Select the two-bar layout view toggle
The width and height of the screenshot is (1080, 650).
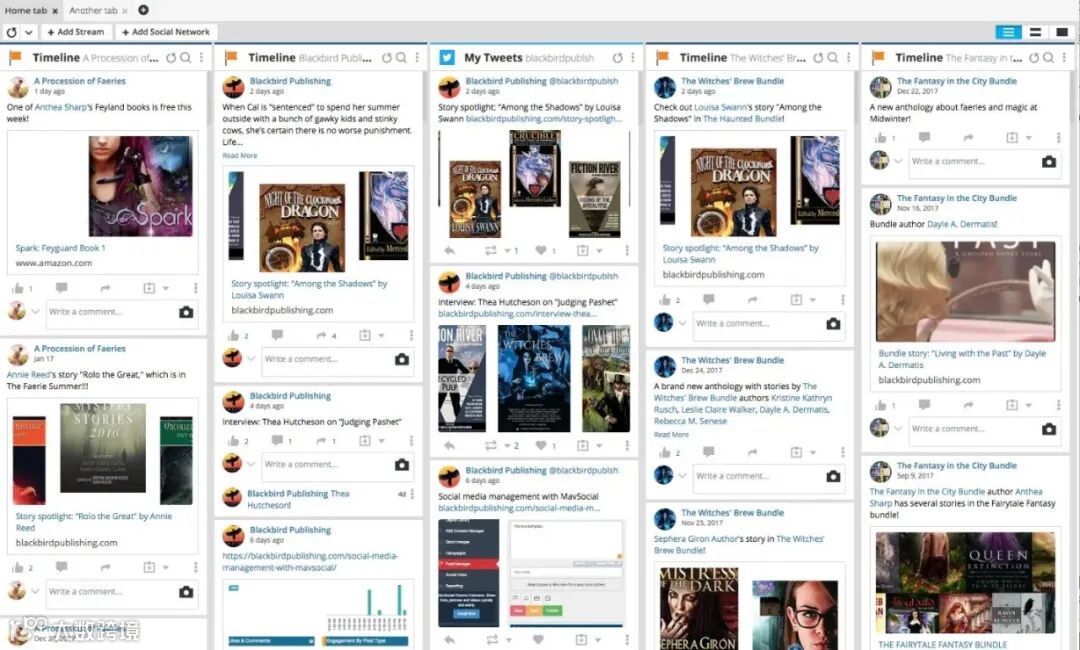tap(1035, 32)
